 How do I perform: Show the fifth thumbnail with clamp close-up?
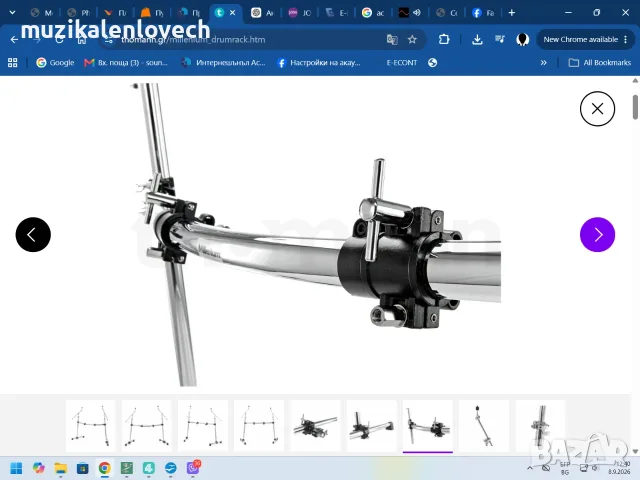pos(315,425)
